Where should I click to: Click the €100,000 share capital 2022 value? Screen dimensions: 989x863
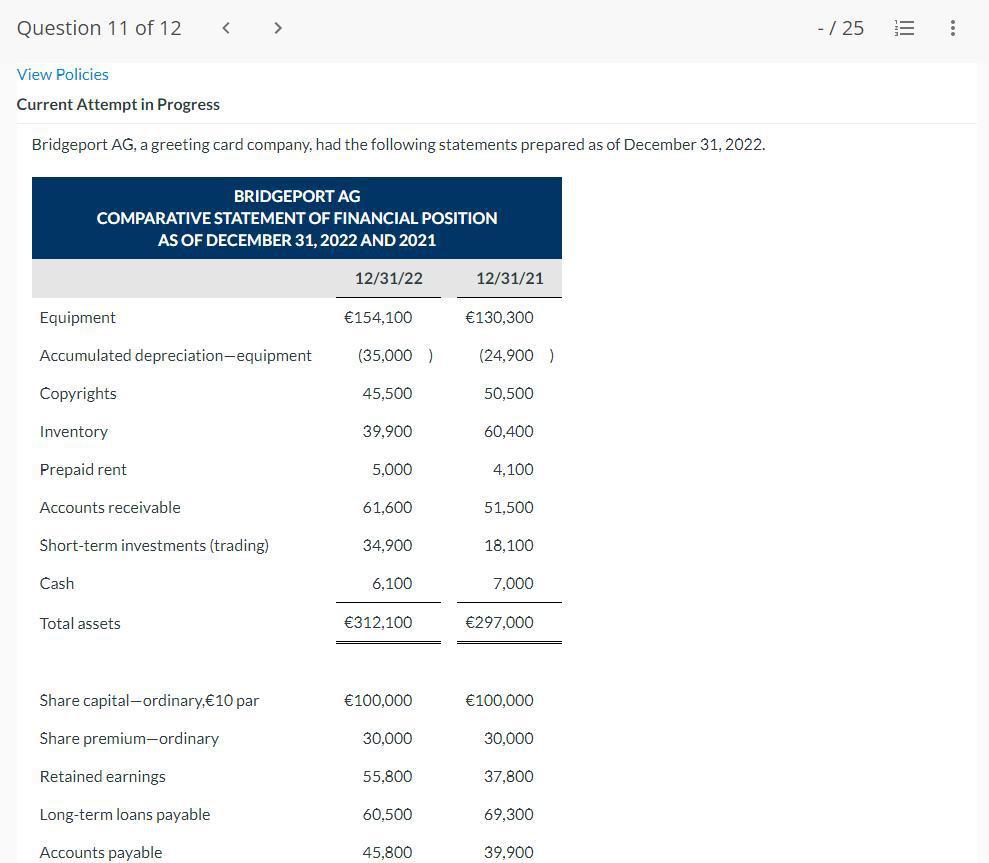378,700
